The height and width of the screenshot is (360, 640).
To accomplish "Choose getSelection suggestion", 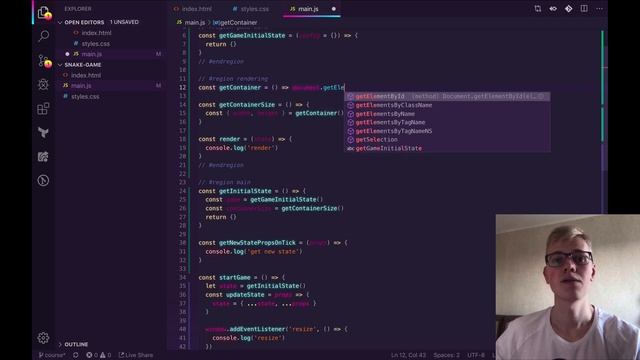I will coord(447,140).
